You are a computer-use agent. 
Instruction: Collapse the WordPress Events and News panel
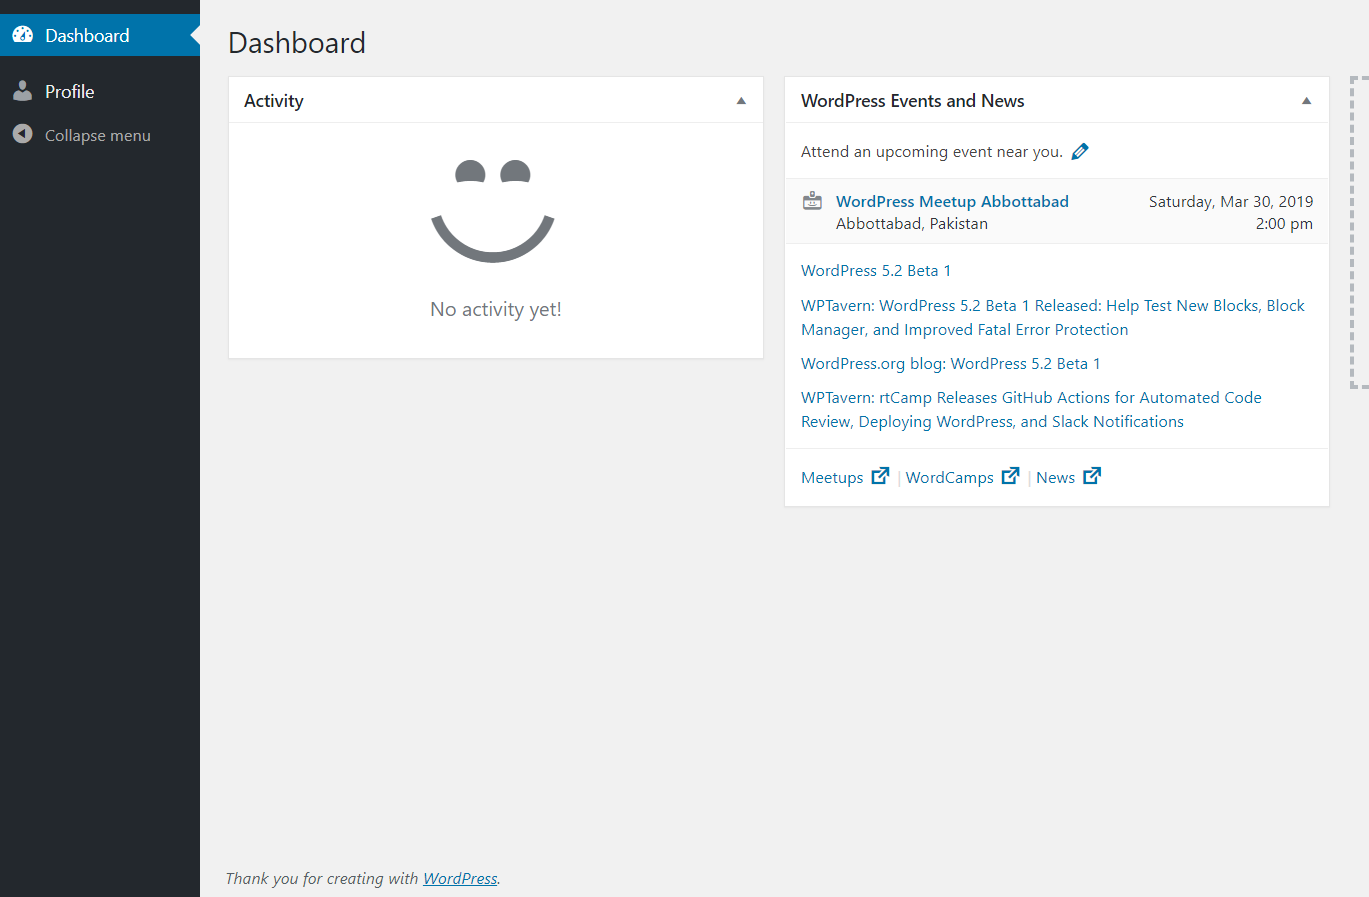[x=1306, y=101]
